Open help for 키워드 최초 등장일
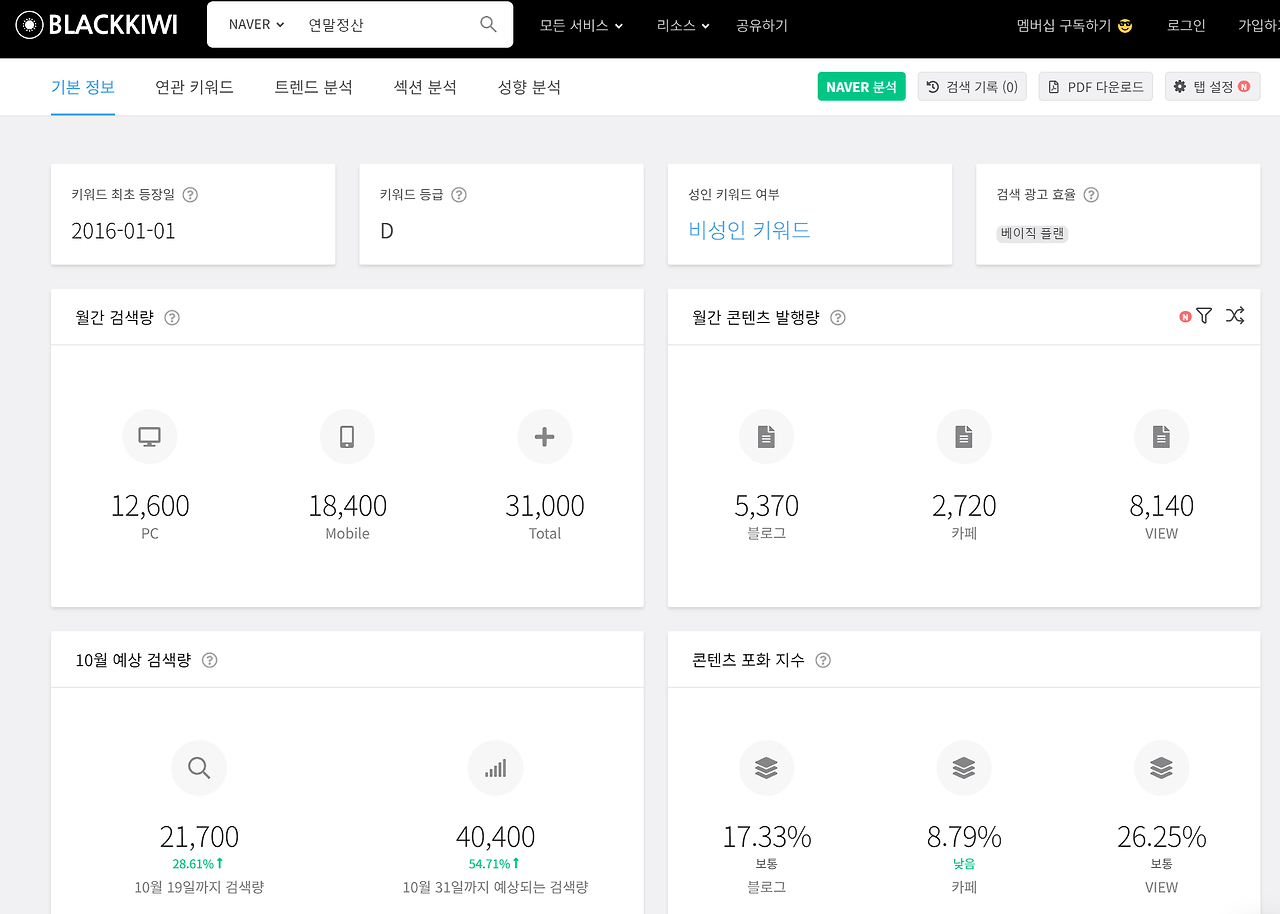 [x=190, y=195]
